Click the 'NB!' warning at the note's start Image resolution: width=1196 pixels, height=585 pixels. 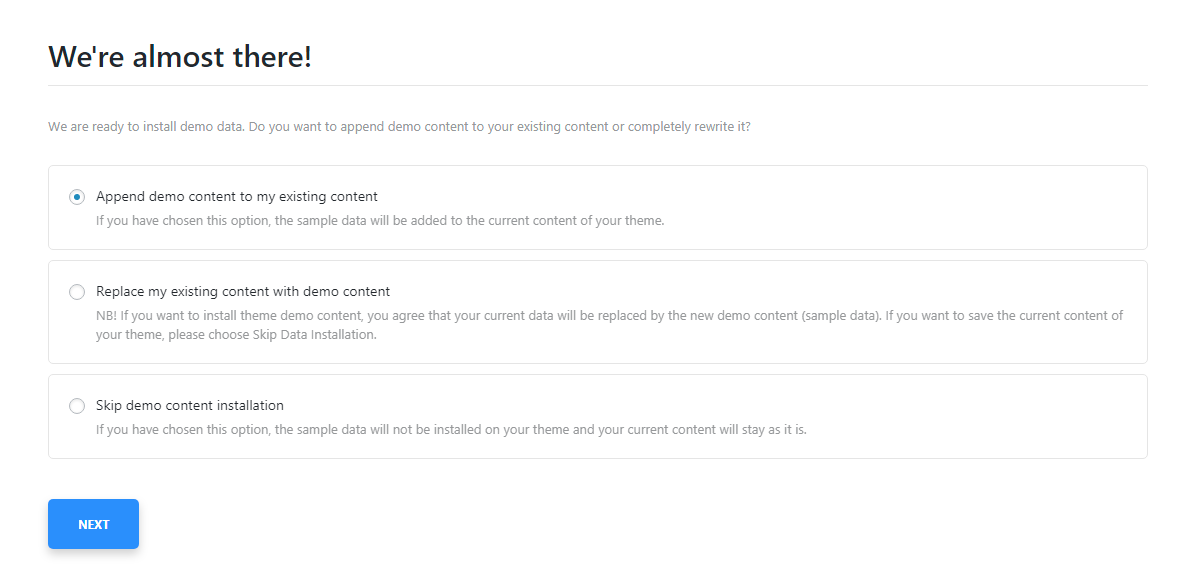coord(107,316)
